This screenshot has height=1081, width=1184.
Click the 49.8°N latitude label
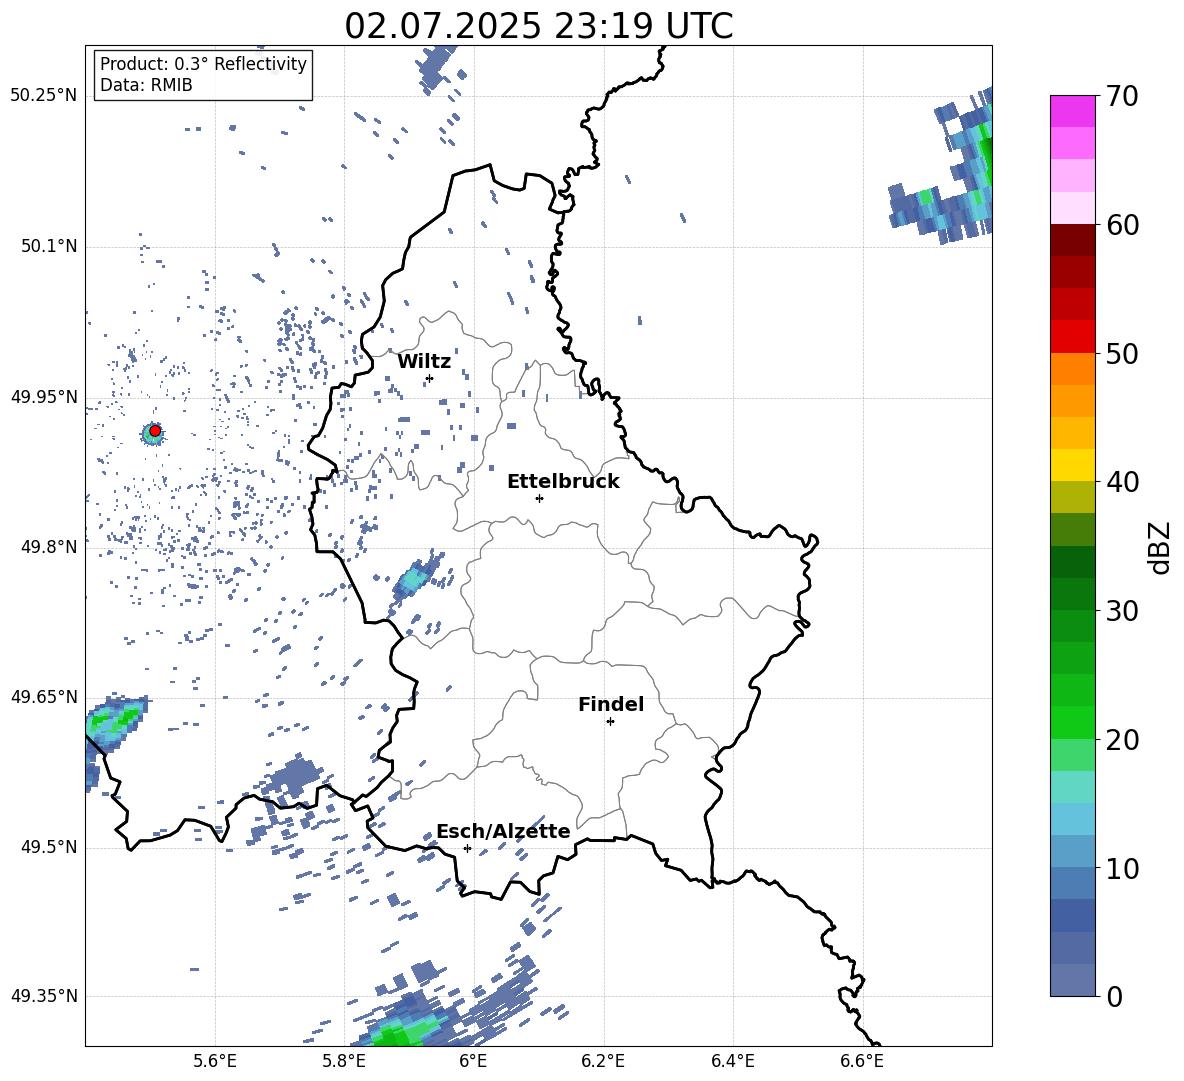[x=48, y=547]
